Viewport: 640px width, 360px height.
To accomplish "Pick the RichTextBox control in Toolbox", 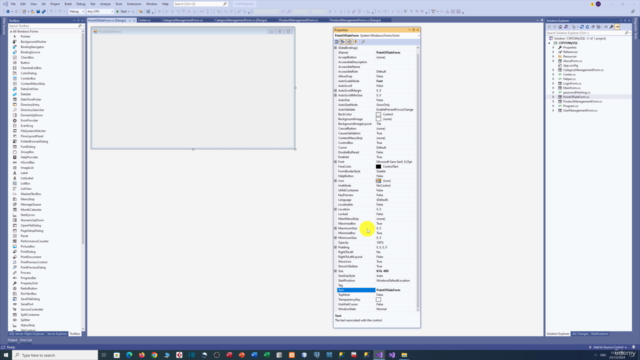I will tap(29, 294).
